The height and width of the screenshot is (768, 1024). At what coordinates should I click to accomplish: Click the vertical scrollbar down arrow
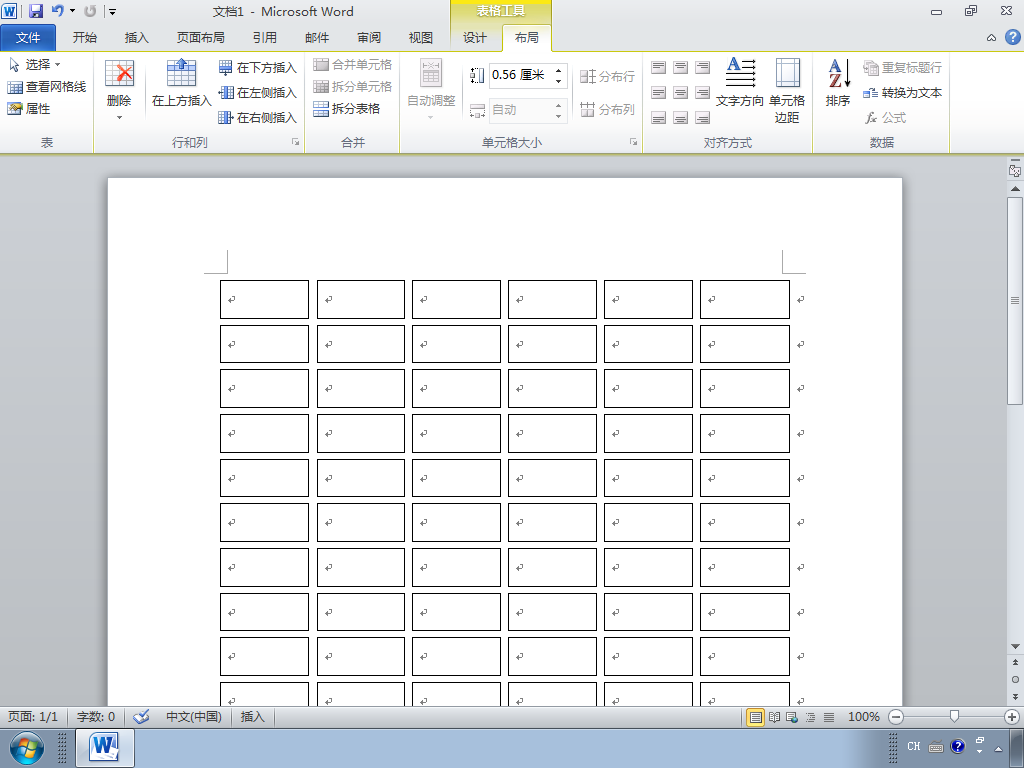[x=1015, y=647]
